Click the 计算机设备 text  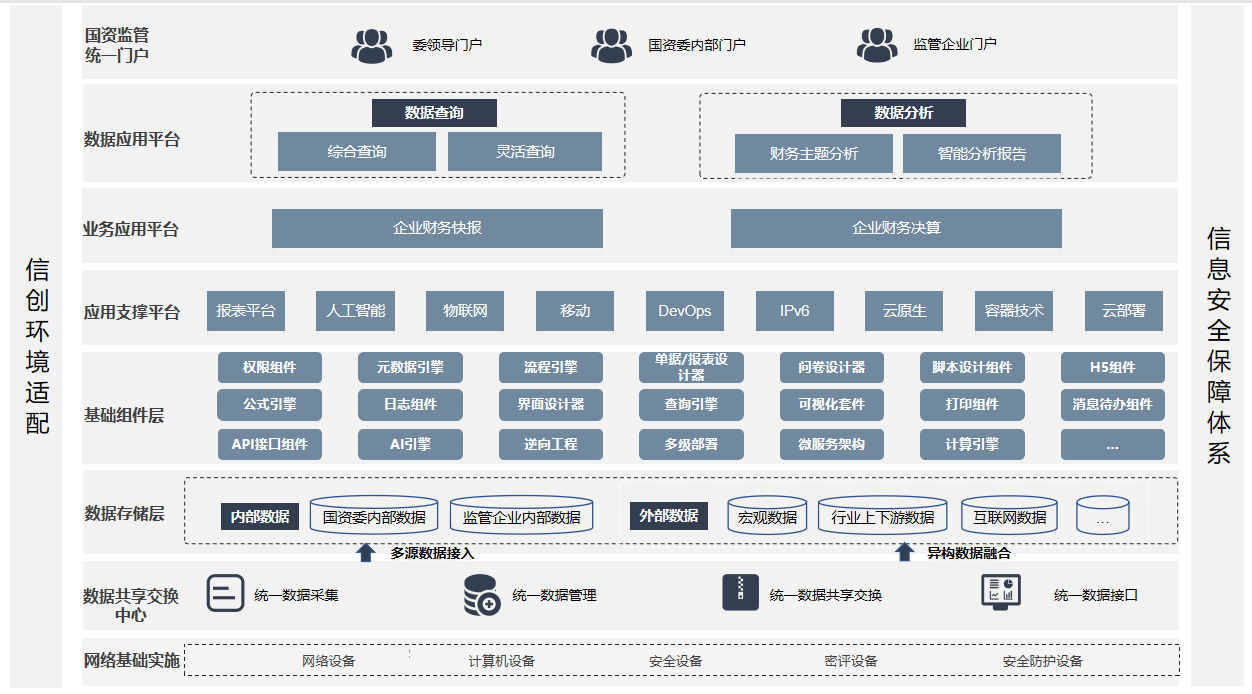point(502,661)
